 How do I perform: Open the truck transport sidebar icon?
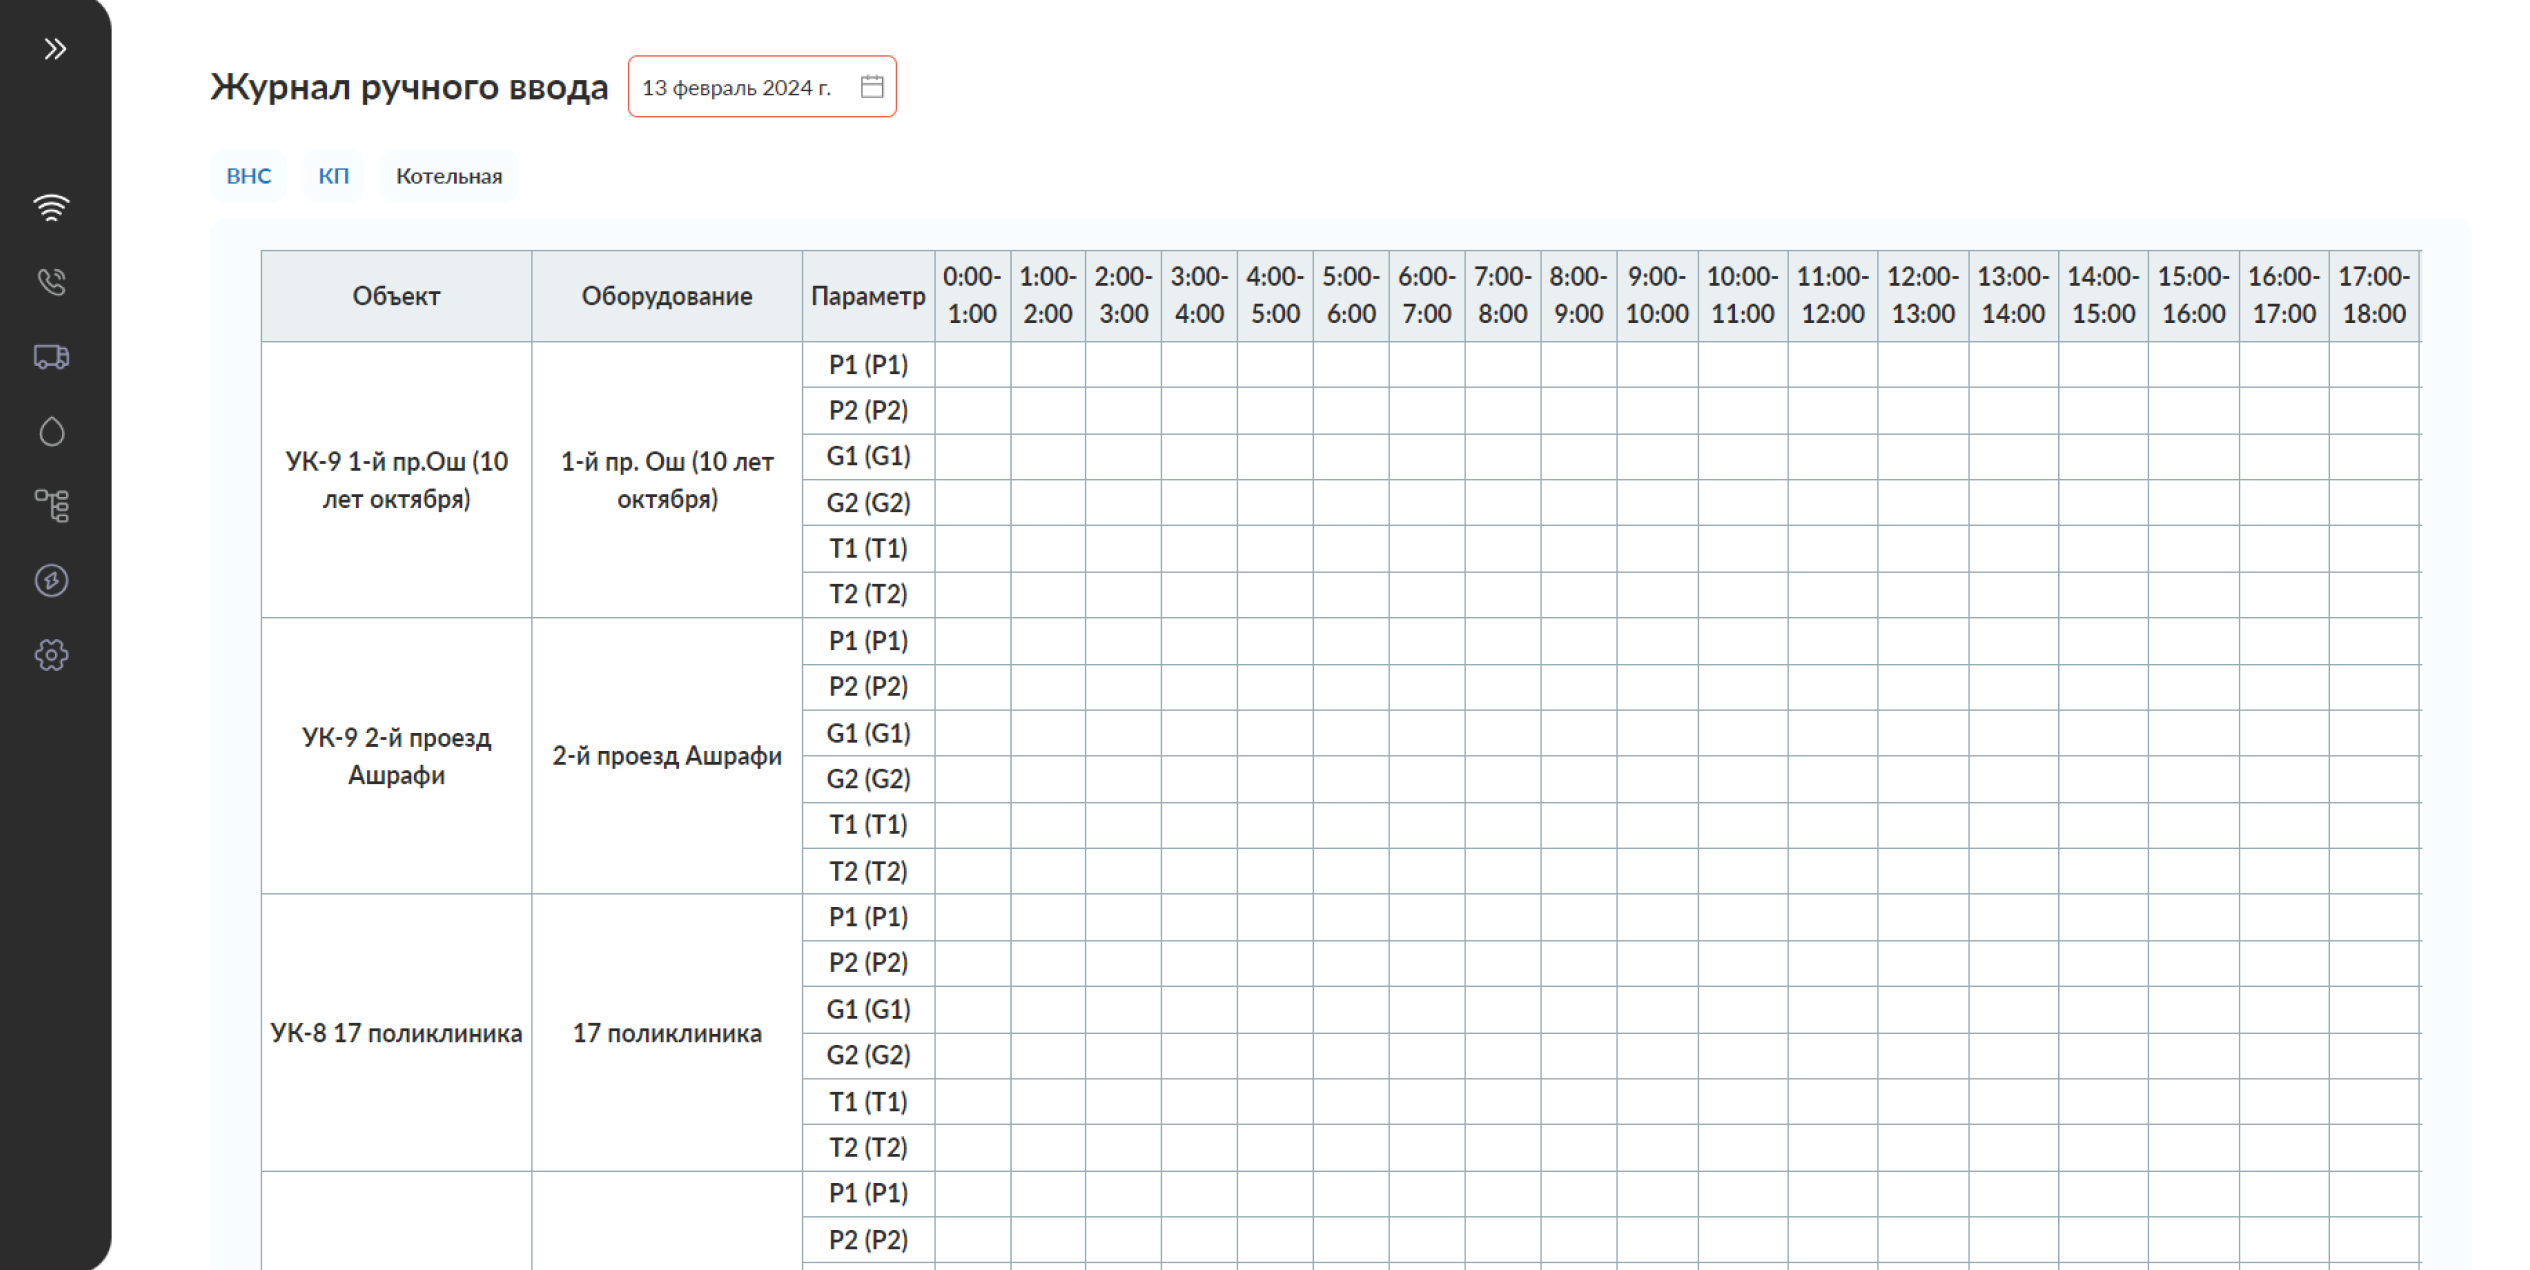[x=52, y=357]
